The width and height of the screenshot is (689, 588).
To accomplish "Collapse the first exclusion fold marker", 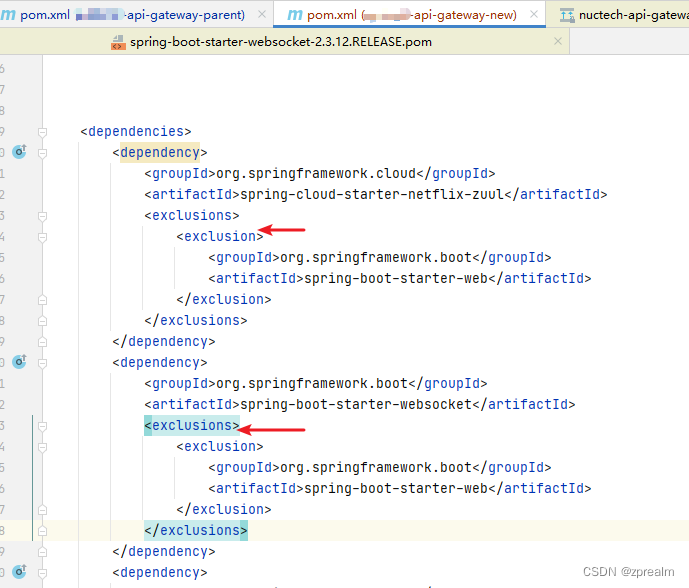I will click(43, 237).
